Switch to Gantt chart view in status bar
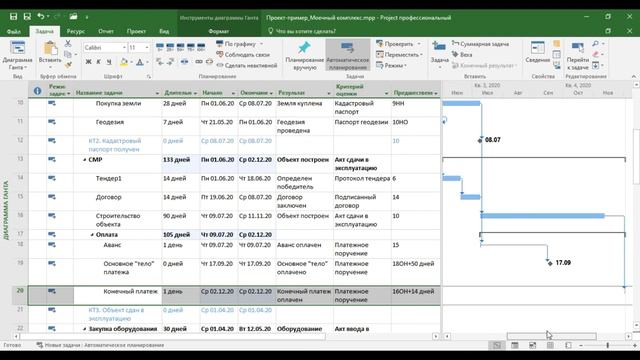This screenshot has width=640, height=360. [497, 345]
